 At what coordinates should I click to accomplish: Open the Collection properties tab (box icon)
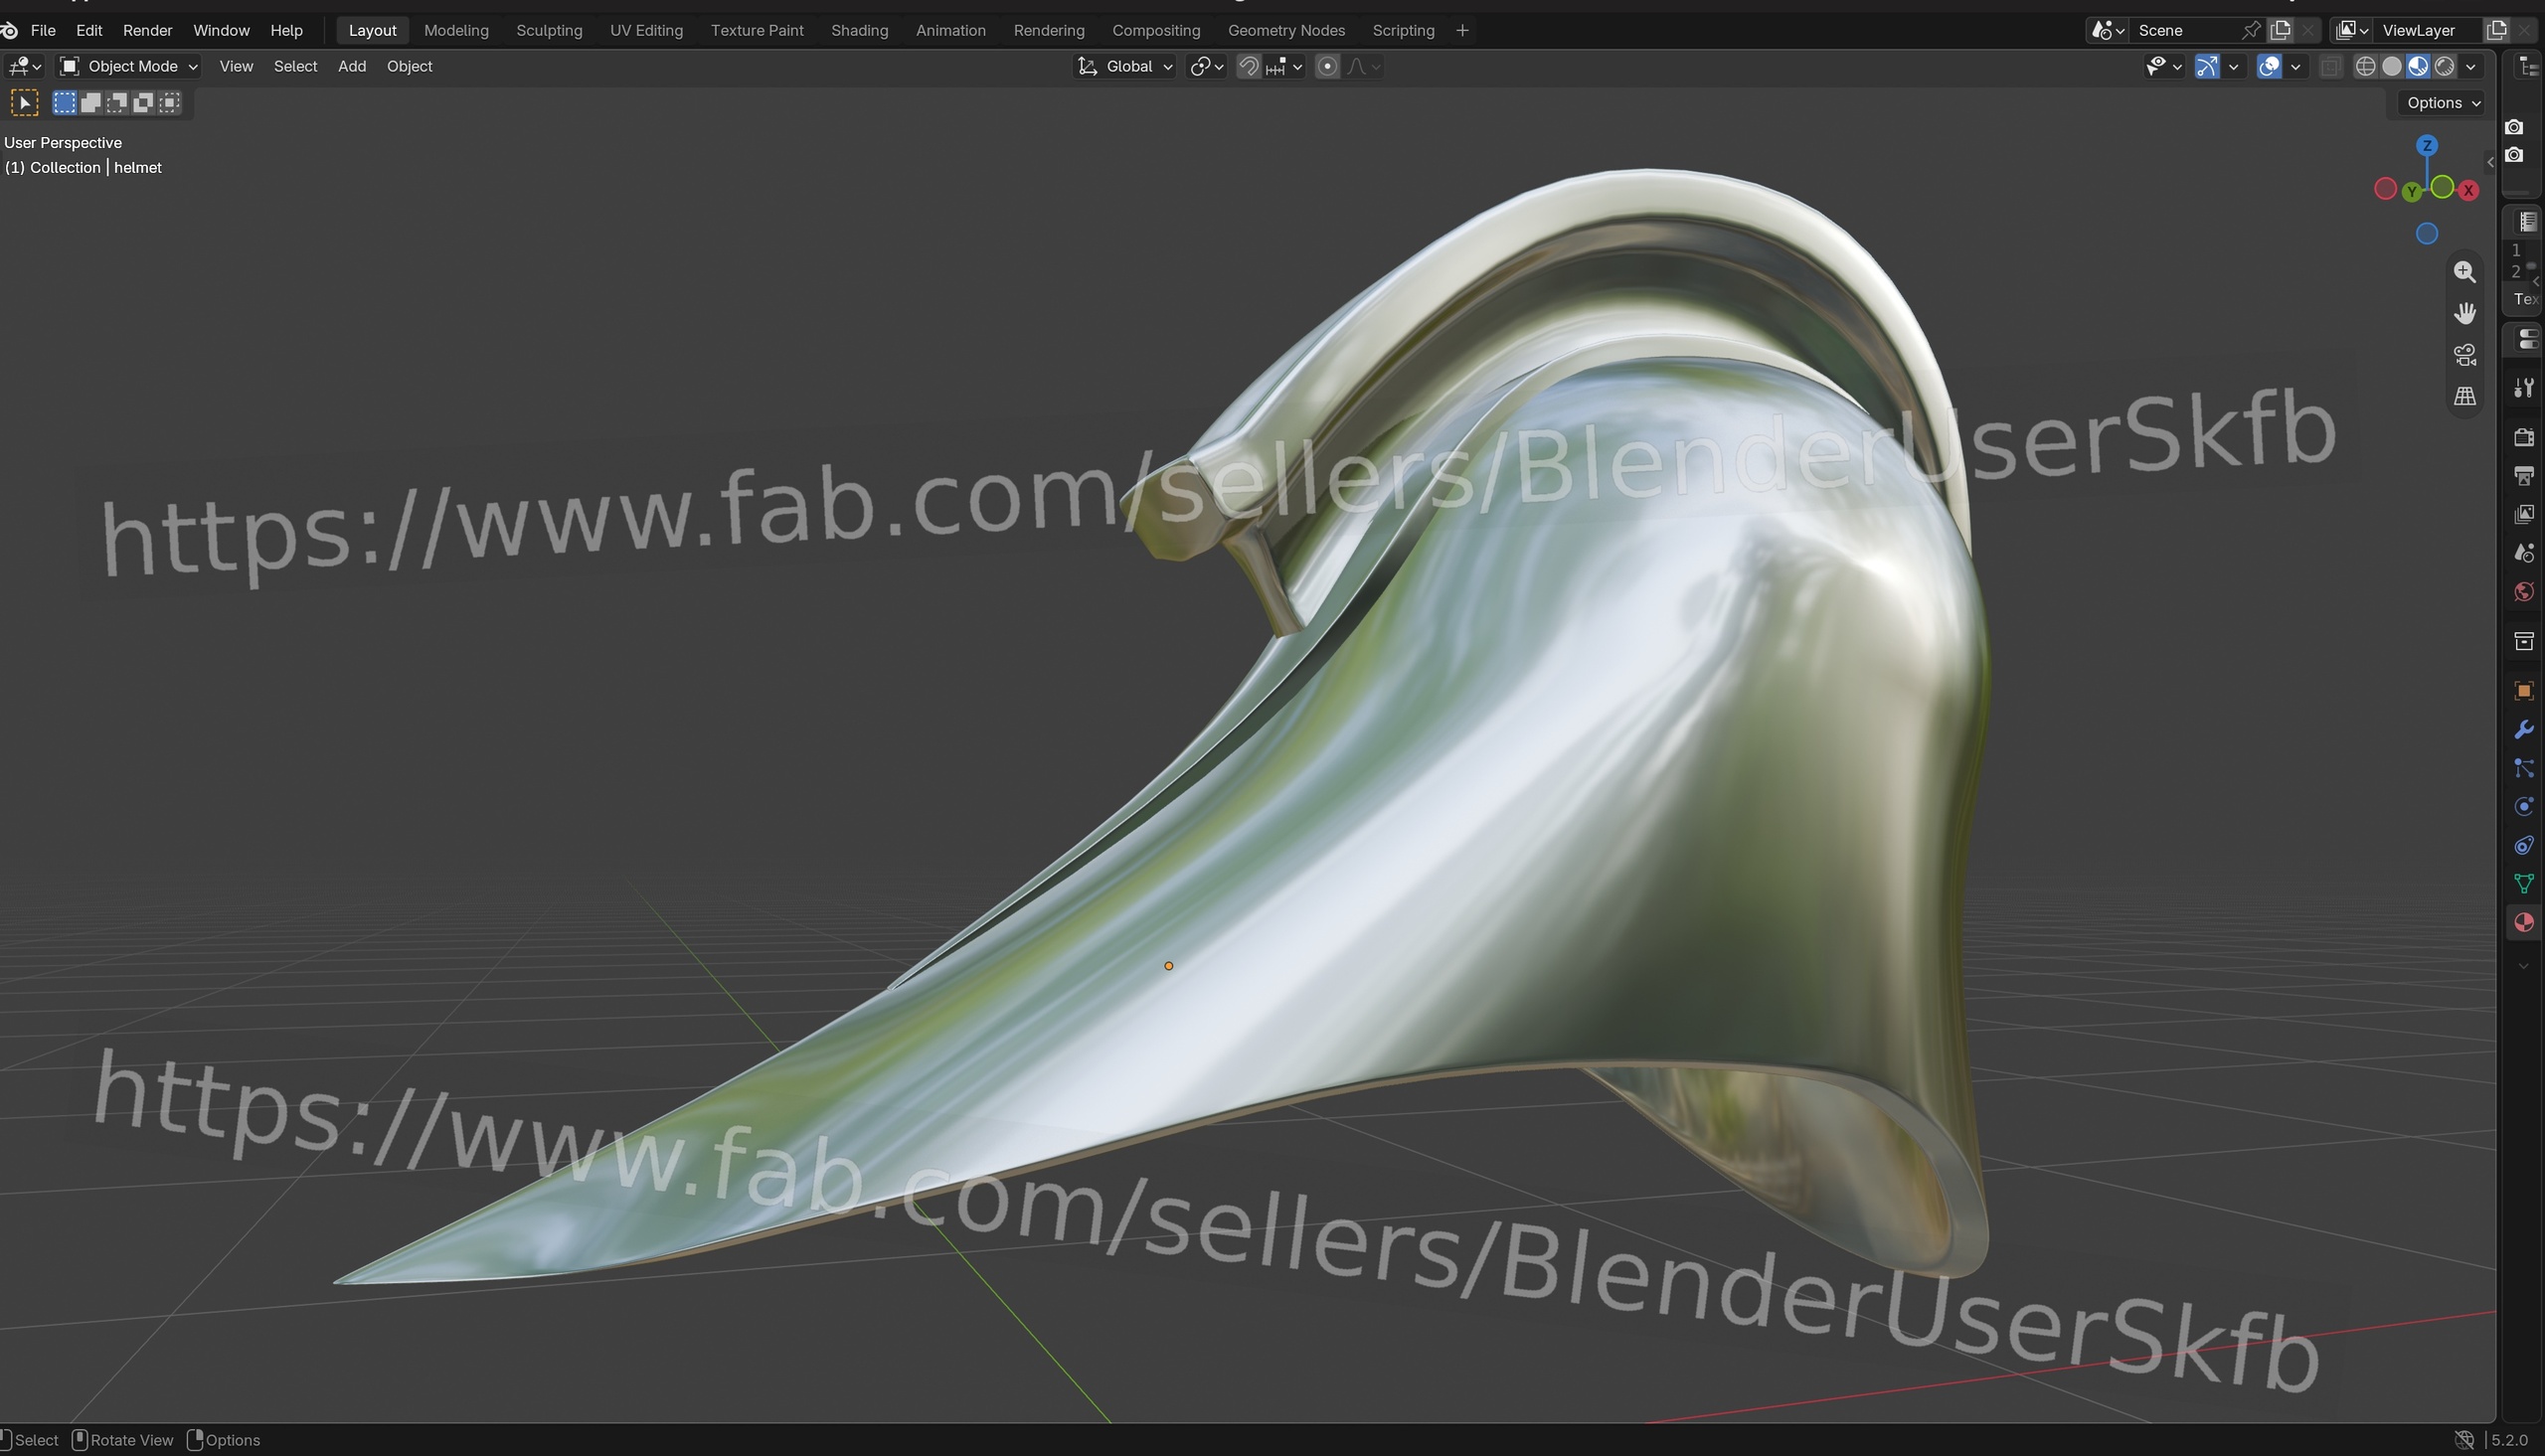(2523, 641)
